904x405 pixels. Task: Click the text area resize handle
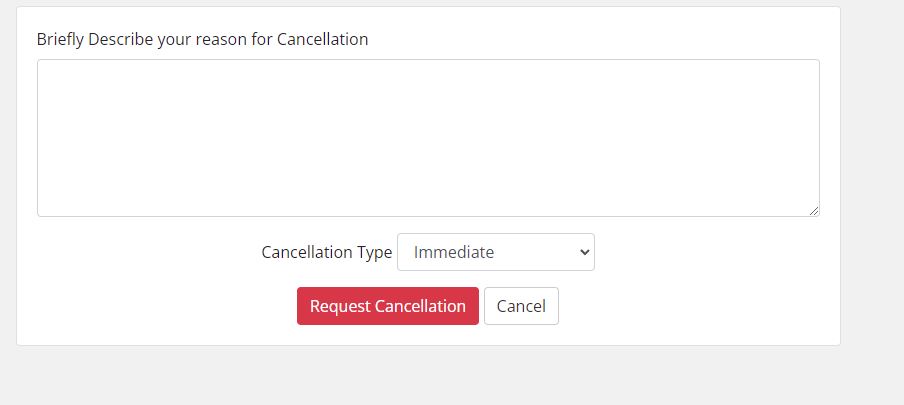tap(814, 211)
